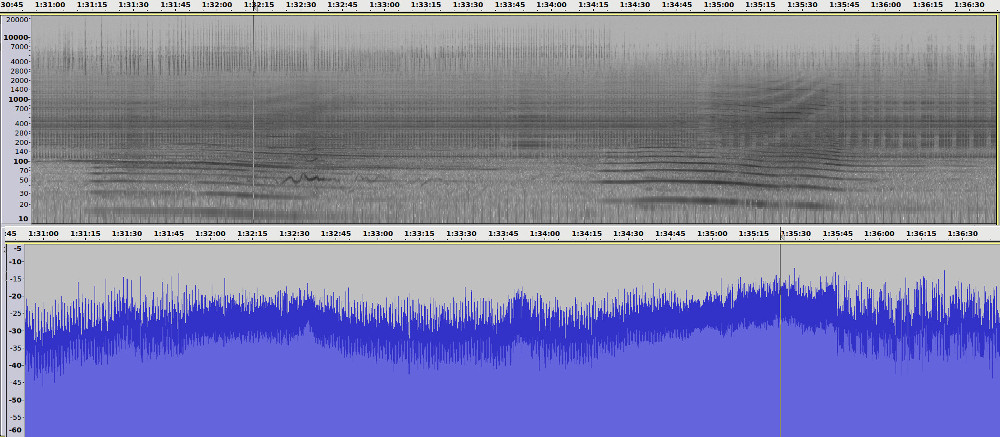Click the vertical cursor line in the spectrogram
Image resolution: width=1000 pixels, height=437 pixels.
coord(253,120)
